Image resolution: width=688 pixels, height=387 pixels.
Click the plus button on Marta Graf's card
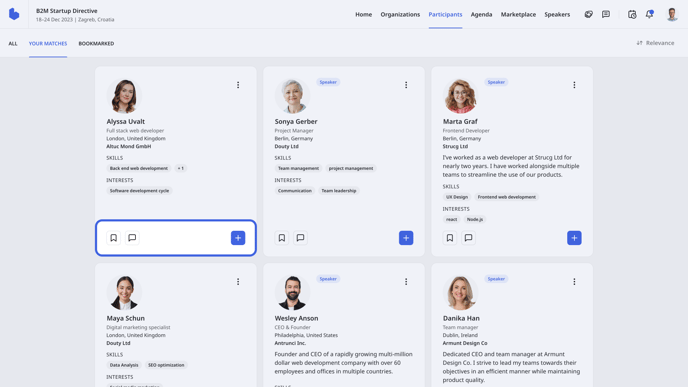coord(574,238)
